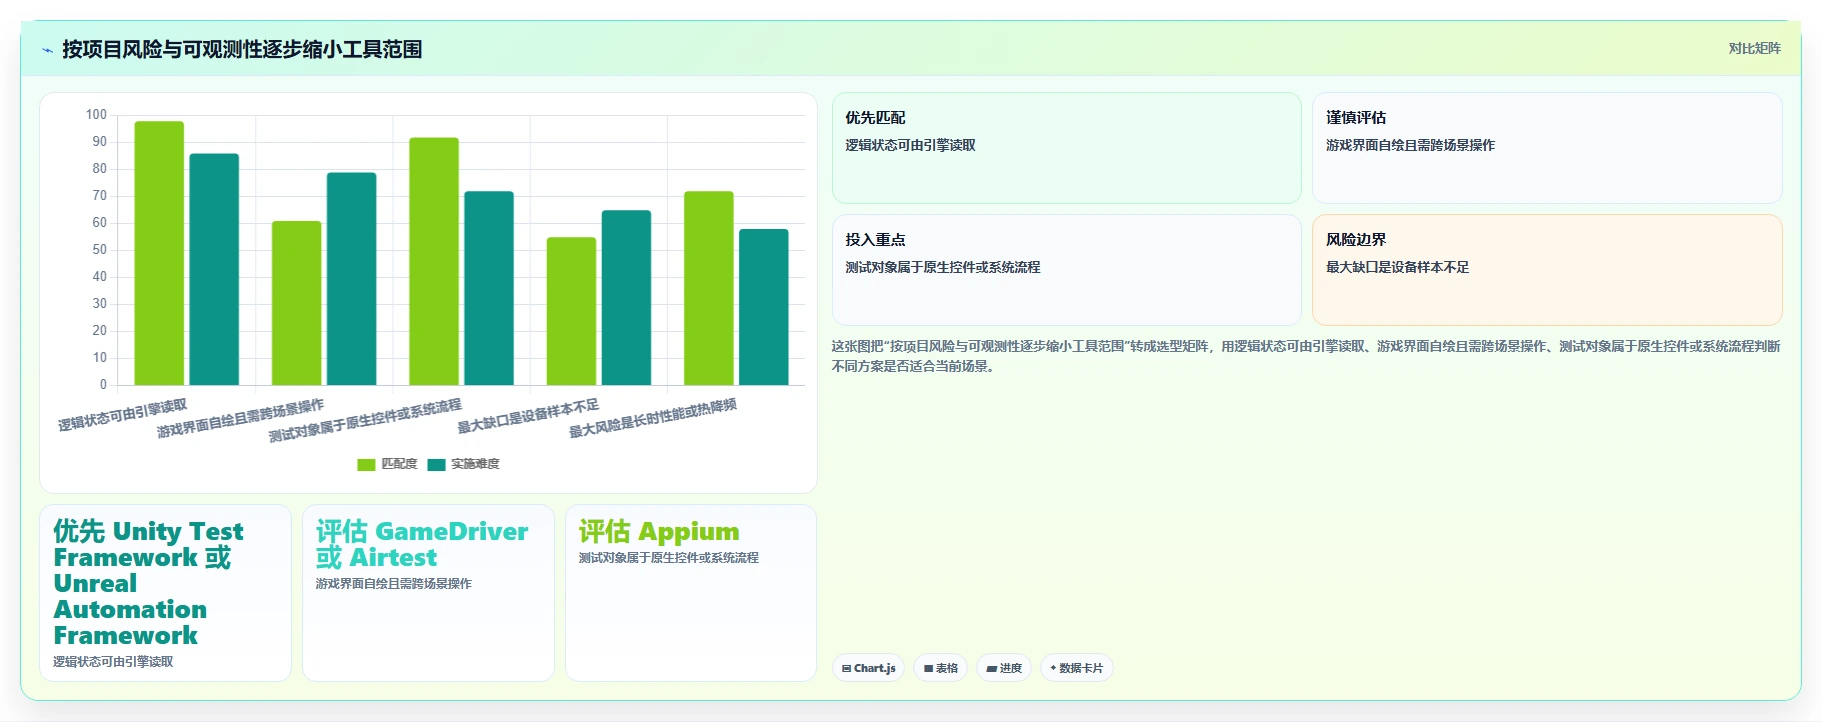
Task: Select the teal bar for 最大缺口是设备样本不足
Action: [626, 298]
